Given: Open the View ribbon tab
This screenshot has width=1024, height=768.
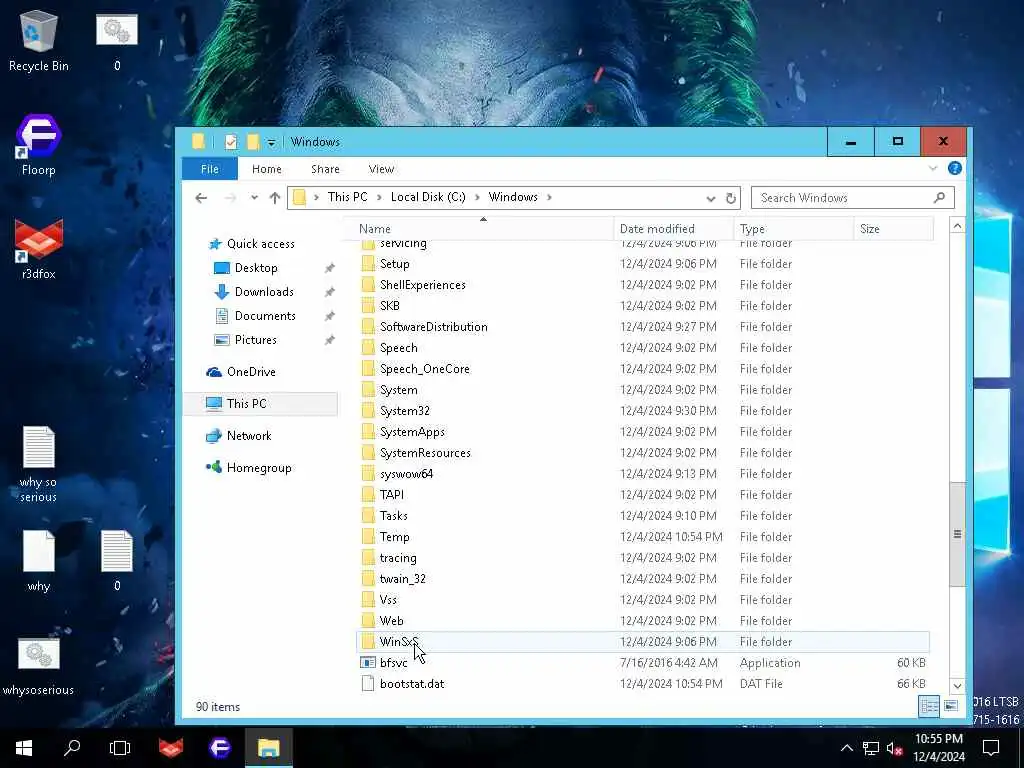Looking at the screenshot, I should [381, 169].
